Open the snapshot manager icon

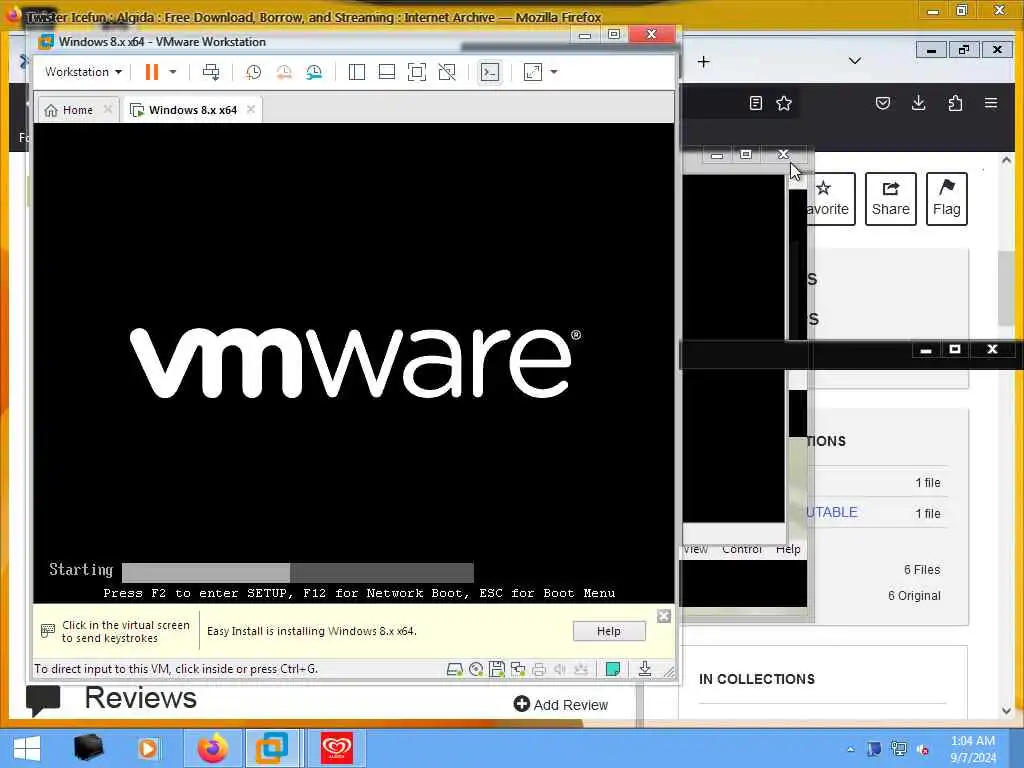pos(314,72)
